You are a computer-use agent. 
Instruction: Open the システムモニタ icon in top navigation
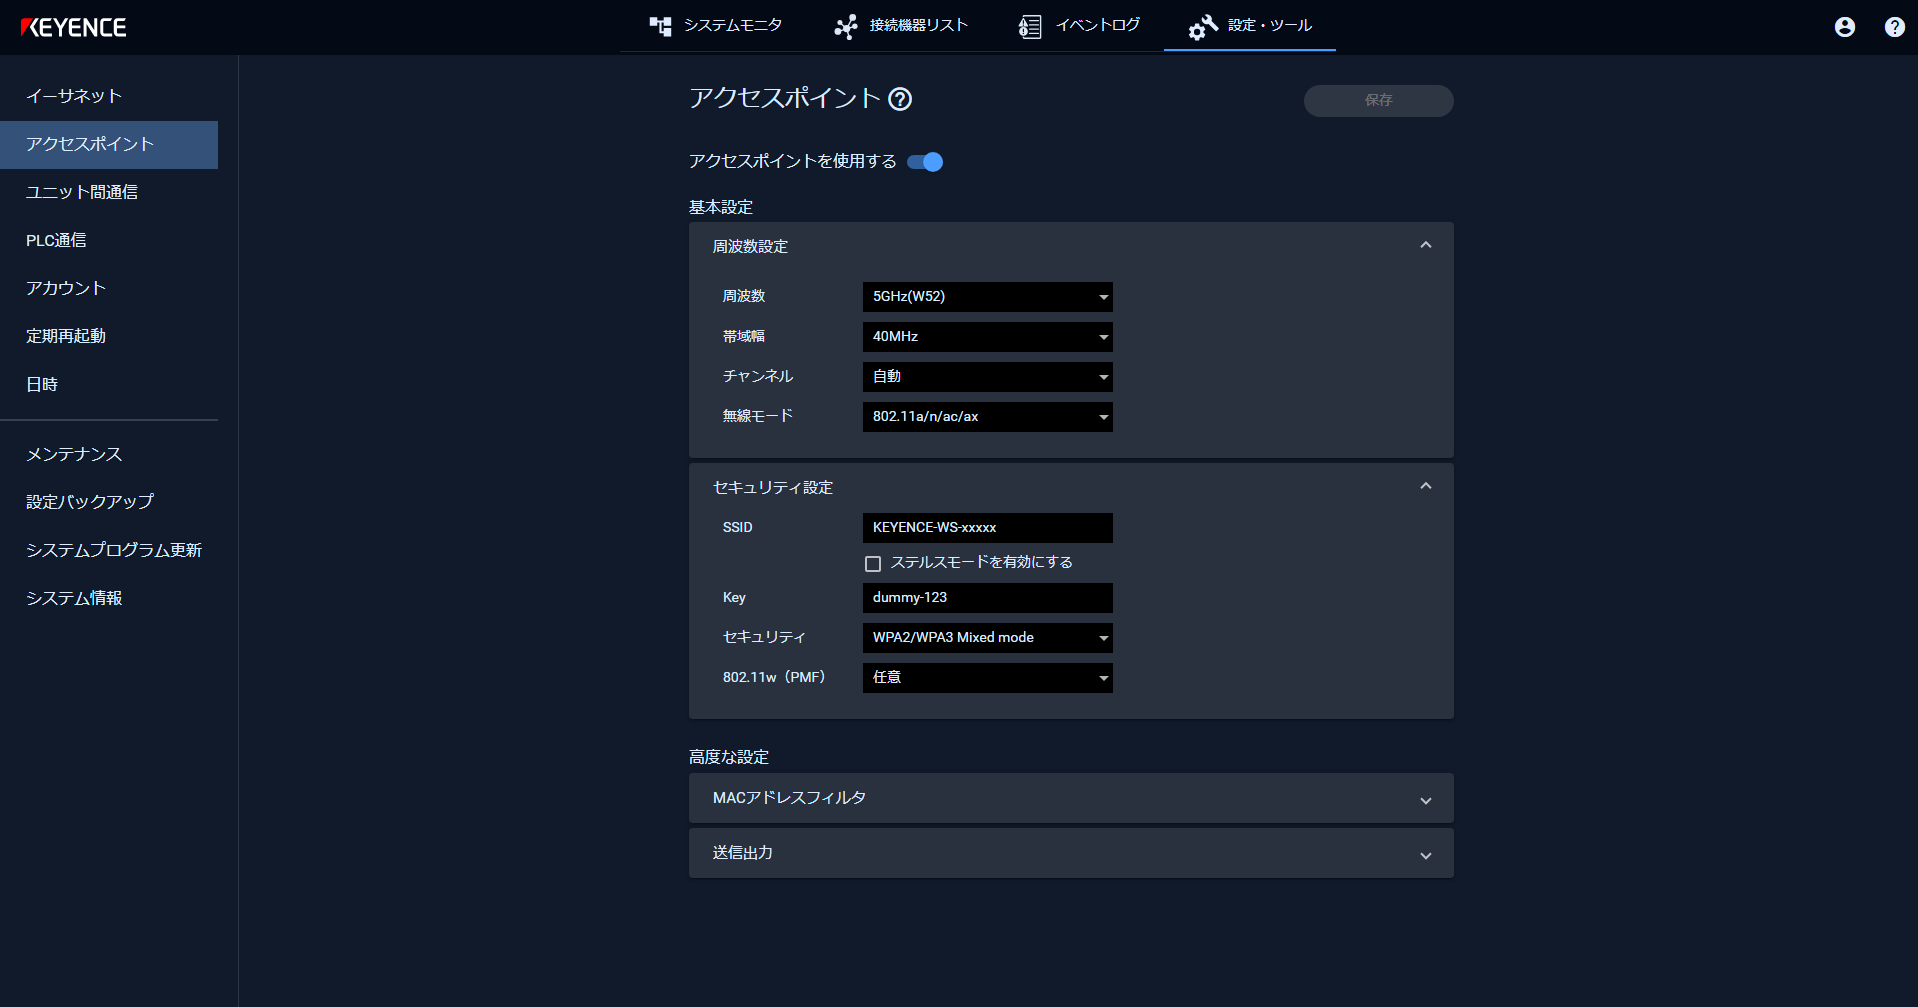pyautogui.click(x=661, y=26)
